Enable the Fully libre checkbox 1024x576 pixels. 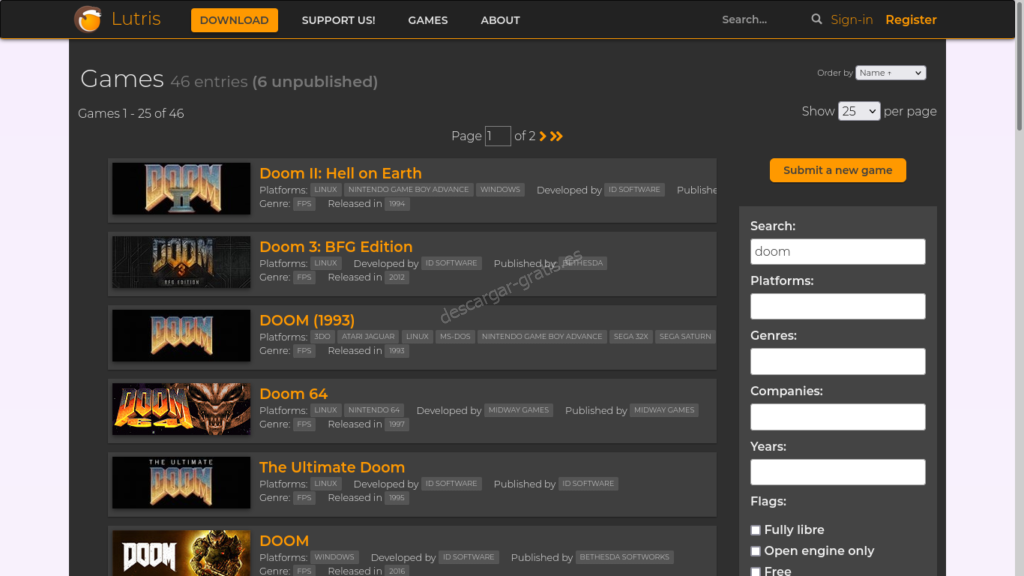coord(756,530)
